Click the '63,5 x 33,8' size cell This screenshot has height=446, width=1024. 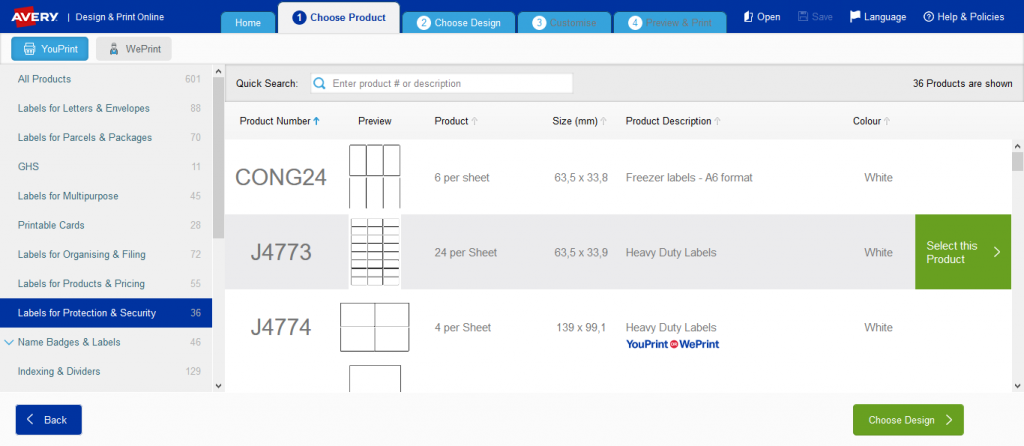[x=581, y=177]
